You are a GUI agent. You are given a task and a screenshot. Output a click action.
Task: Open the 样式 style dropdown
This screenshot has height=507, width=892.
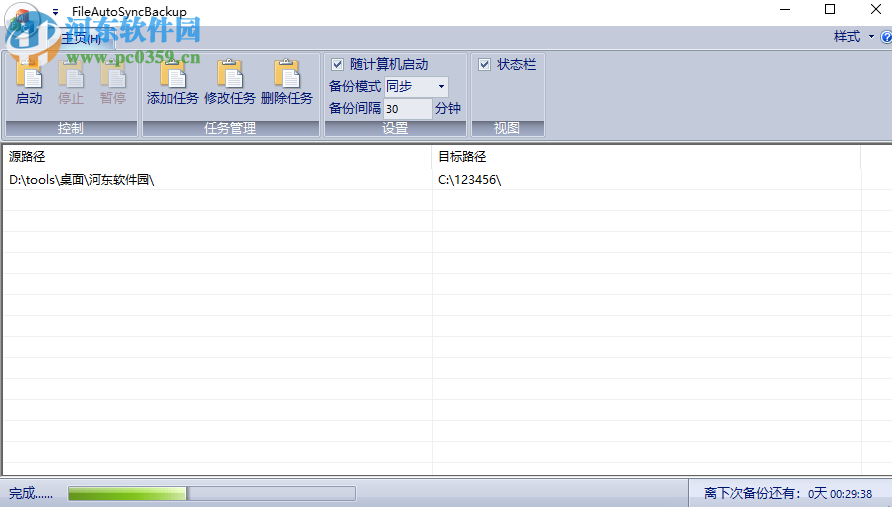pyautogui.click(x=853, y=37)
